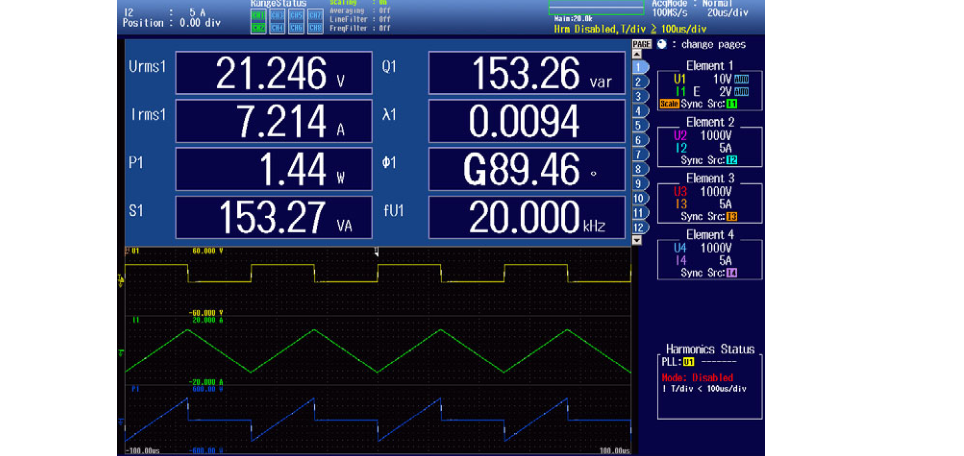
Task: Click the AcqMode Normal setting text
Action: click(692, 3)
